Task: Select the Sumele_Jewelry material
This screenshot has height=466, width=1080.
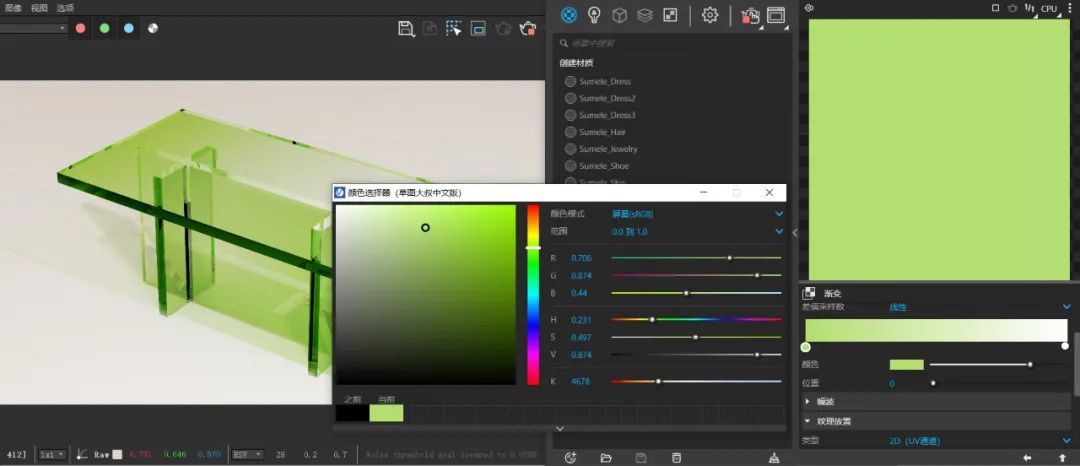Action: click(601, 149)
